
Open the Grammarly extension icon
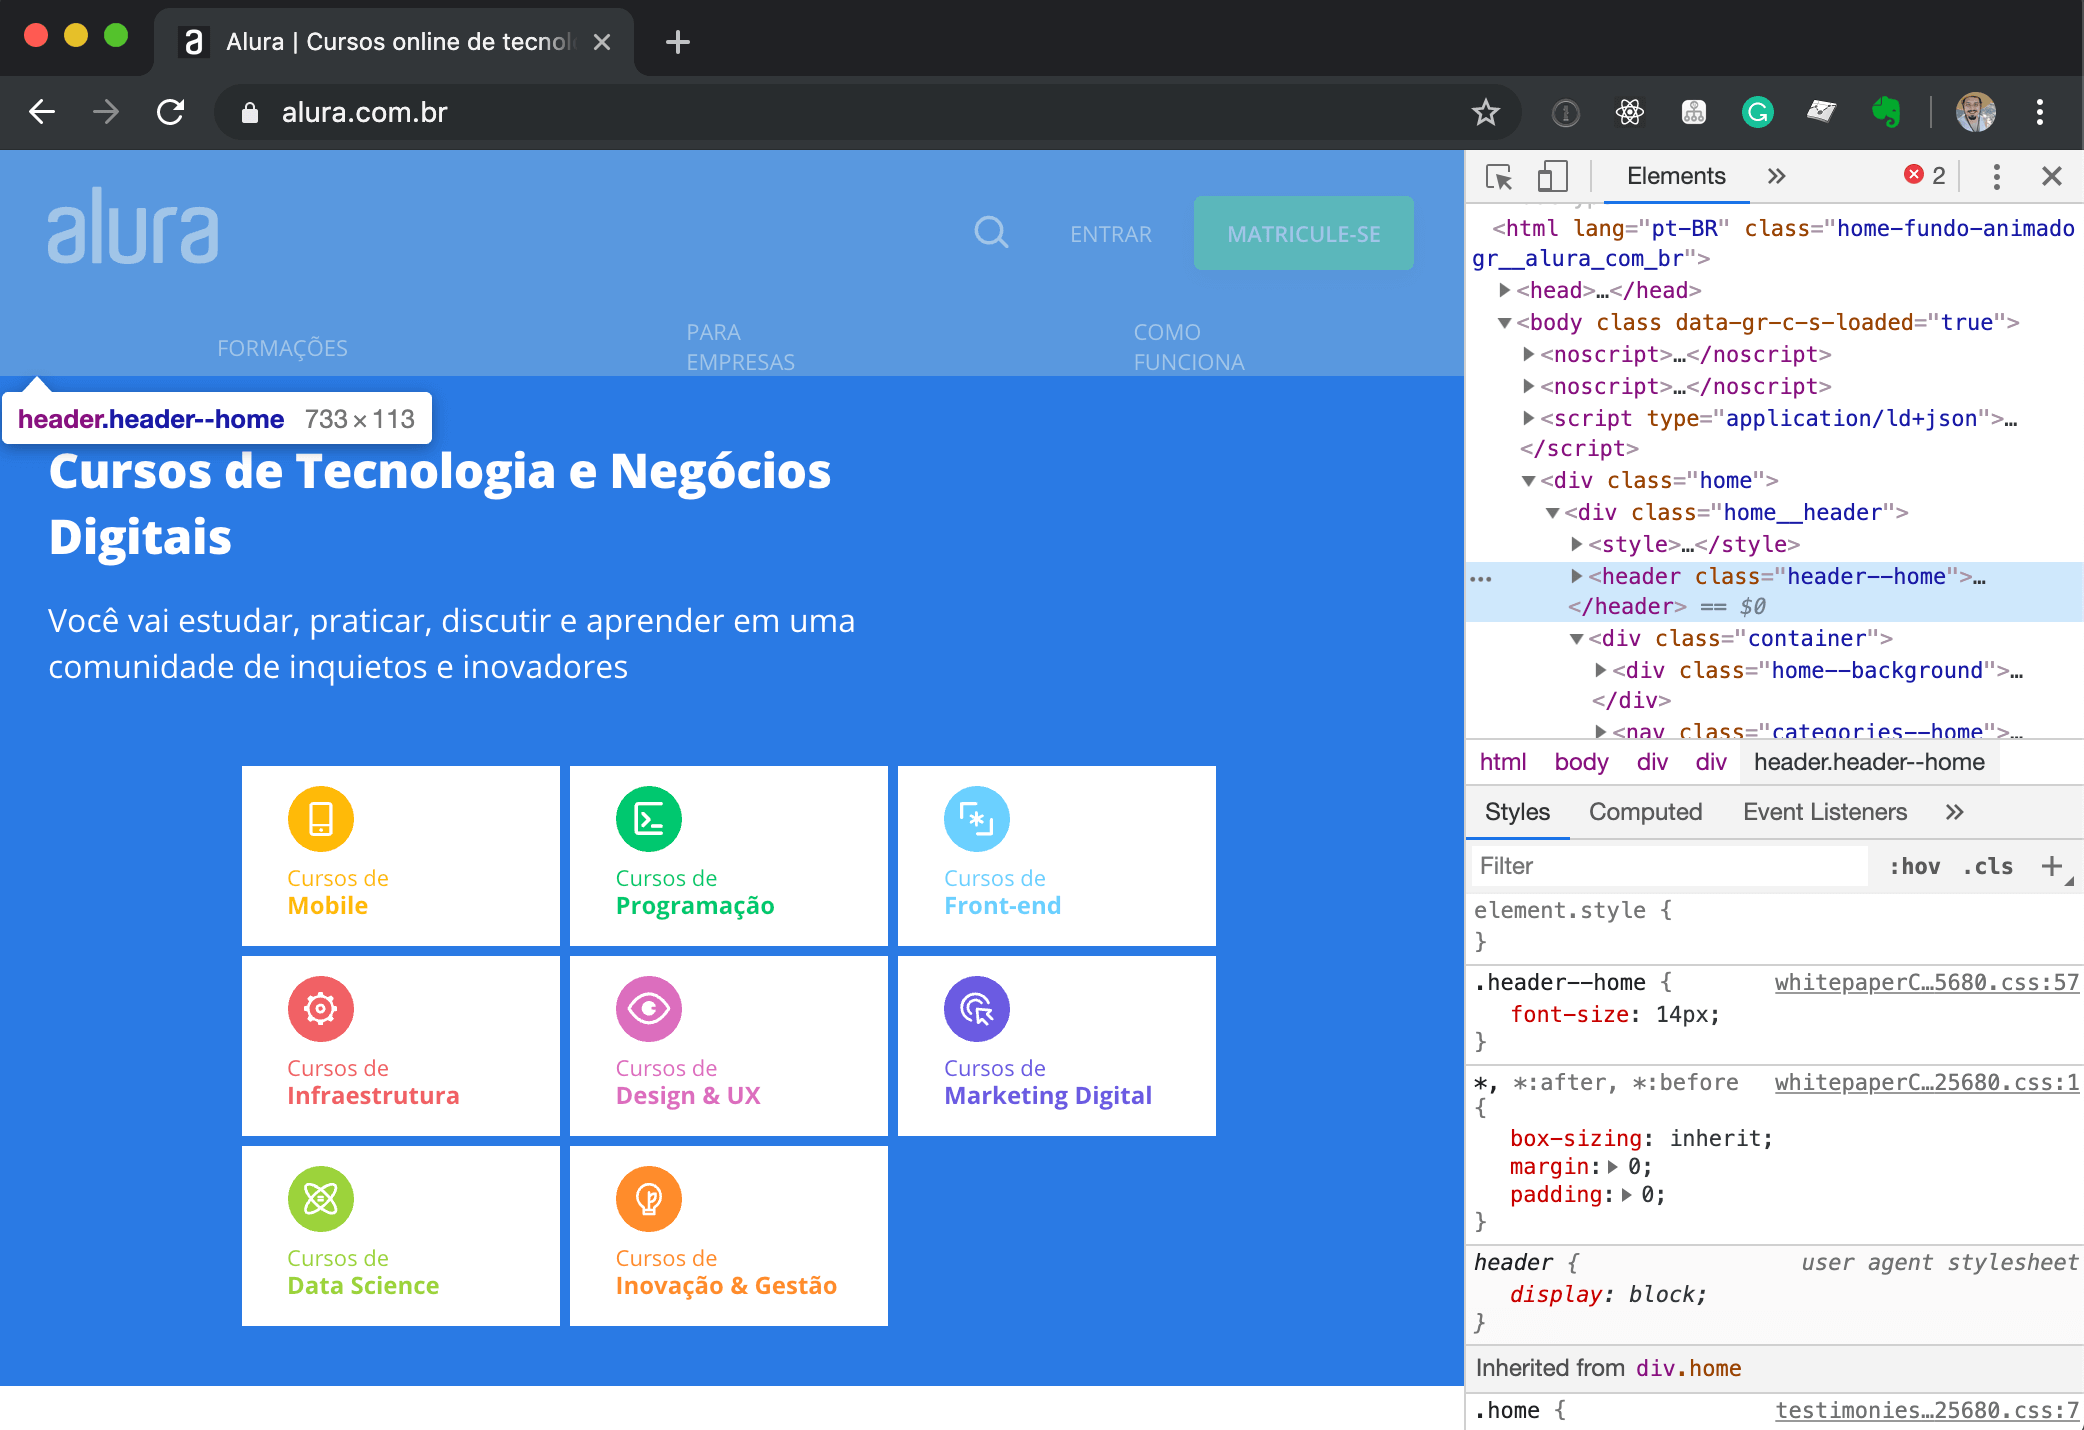click(1758, 112)
